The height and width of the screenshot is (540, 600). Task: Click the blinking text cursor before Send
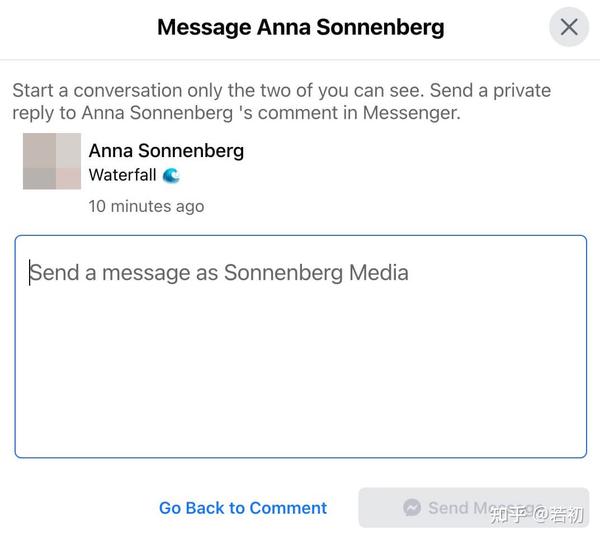coord(29,272)
